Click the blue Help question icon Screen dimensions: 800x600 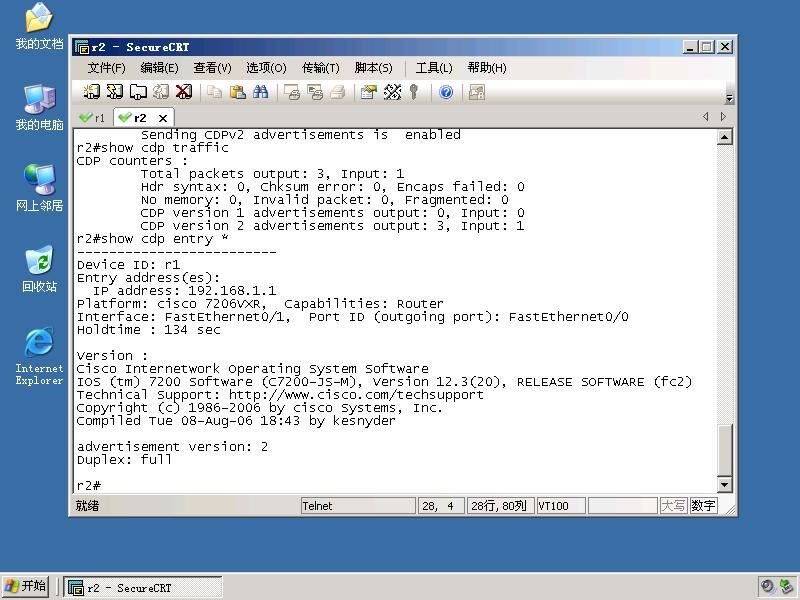pyautogui.click(x=446, y=92)
